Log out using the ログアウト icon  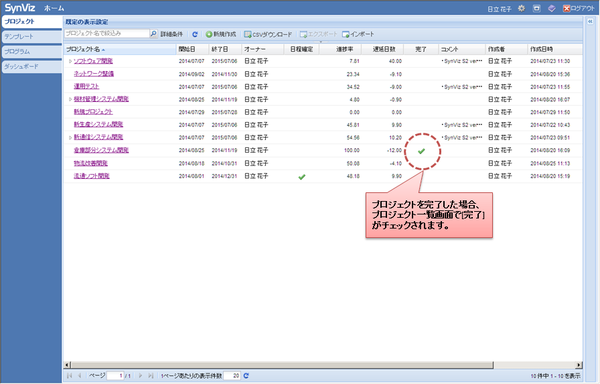tap(579, 8)
